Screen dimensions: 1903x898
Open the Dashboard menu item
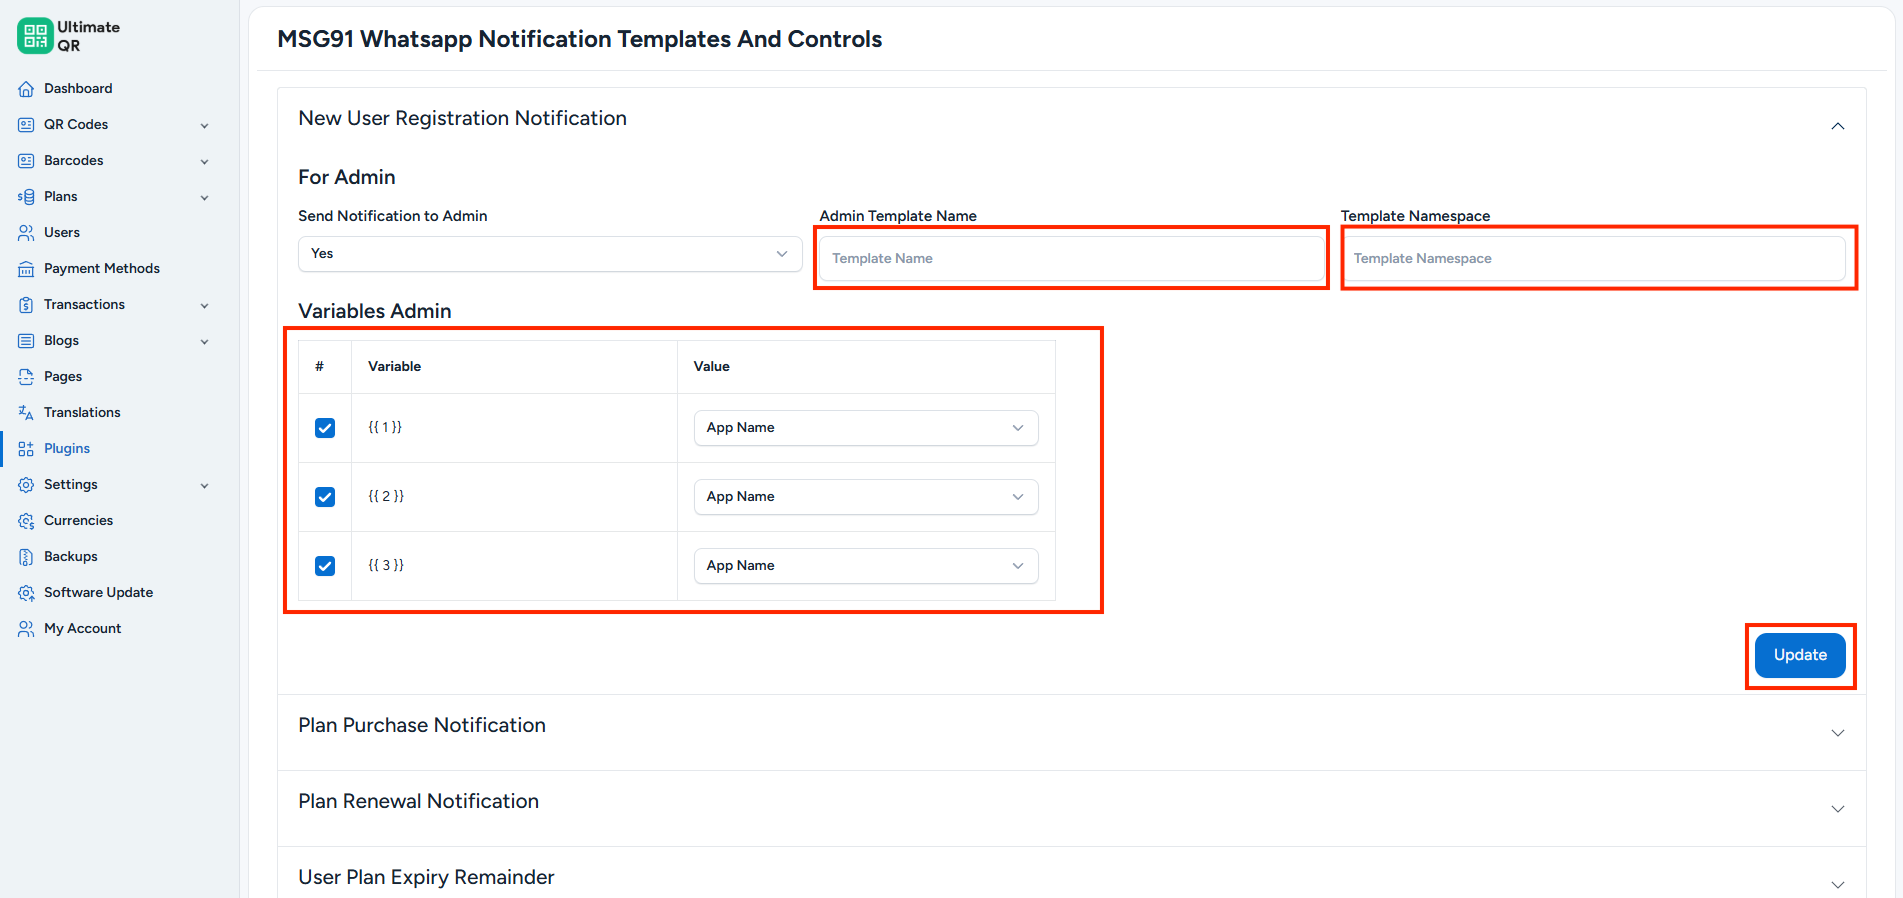click(x=78, y=88)
